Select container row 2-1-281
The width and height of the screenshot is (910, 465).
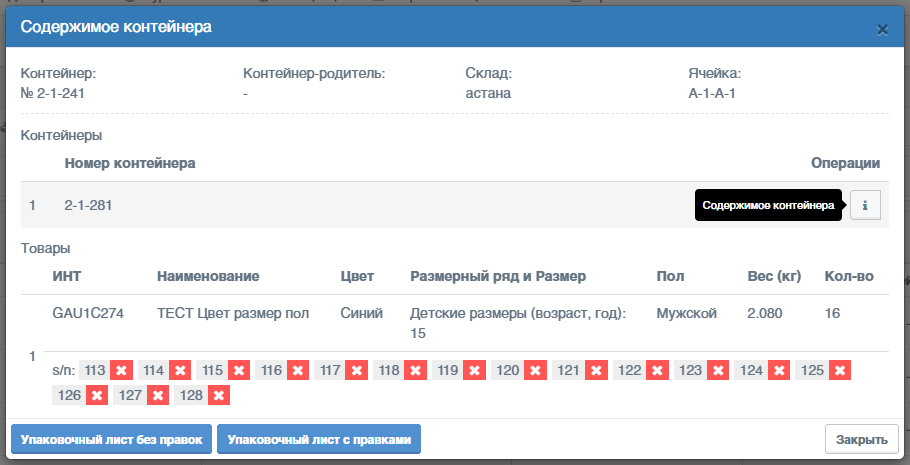tap(455, 205)
